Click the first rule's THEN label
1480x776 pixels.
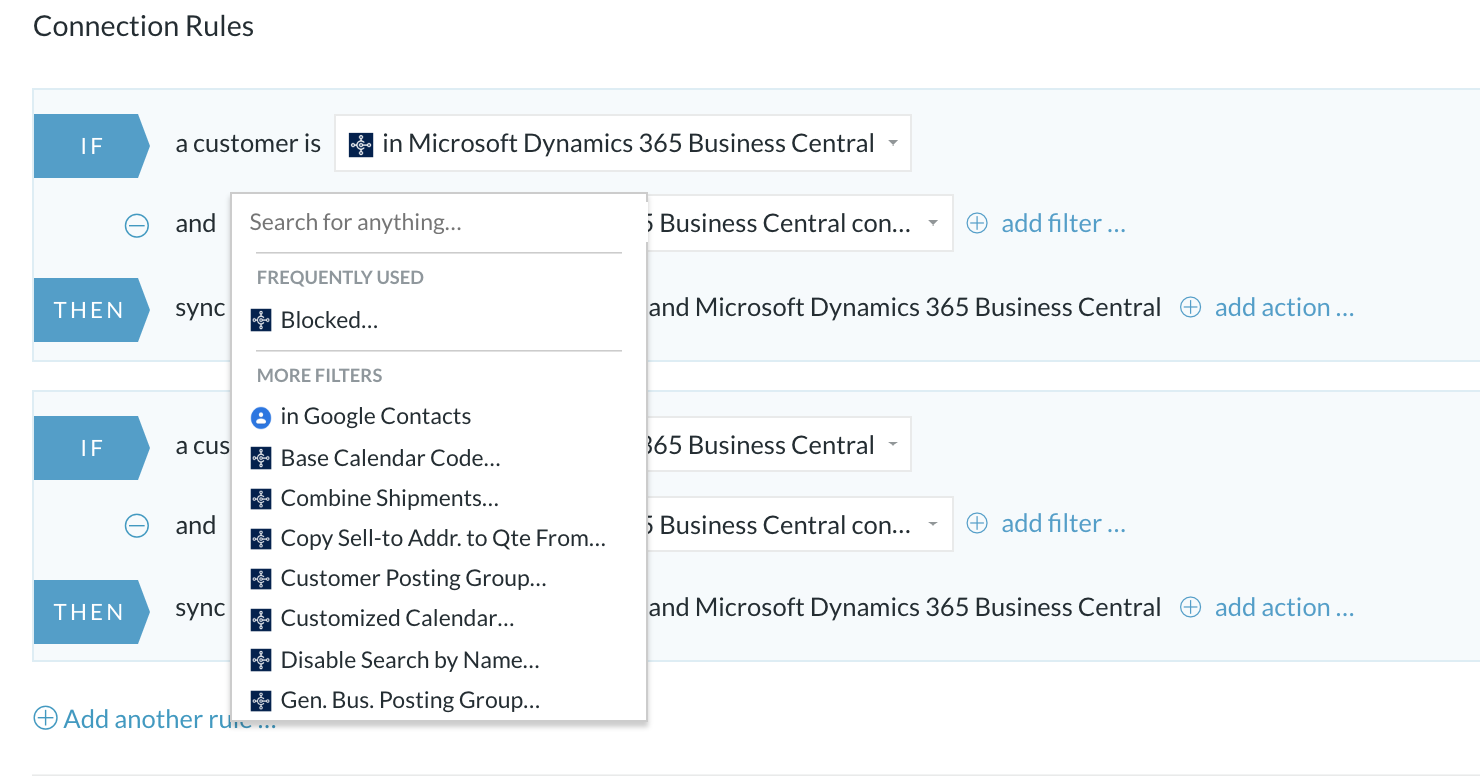pos(91,310)
